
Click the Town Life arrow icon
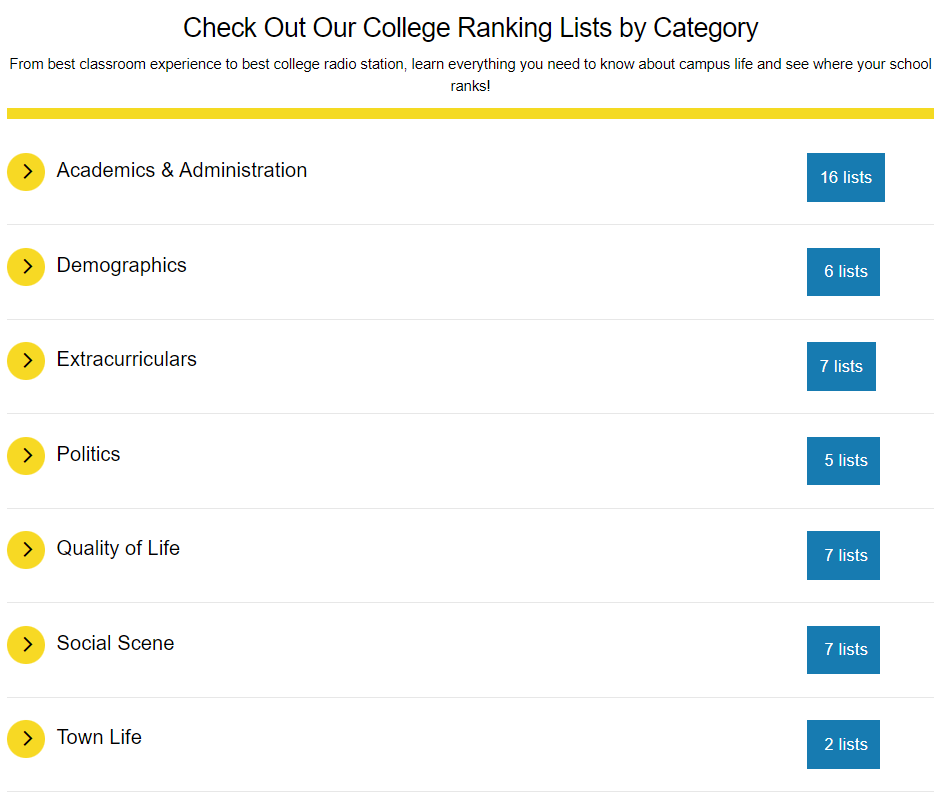click(x=26, y=739)
